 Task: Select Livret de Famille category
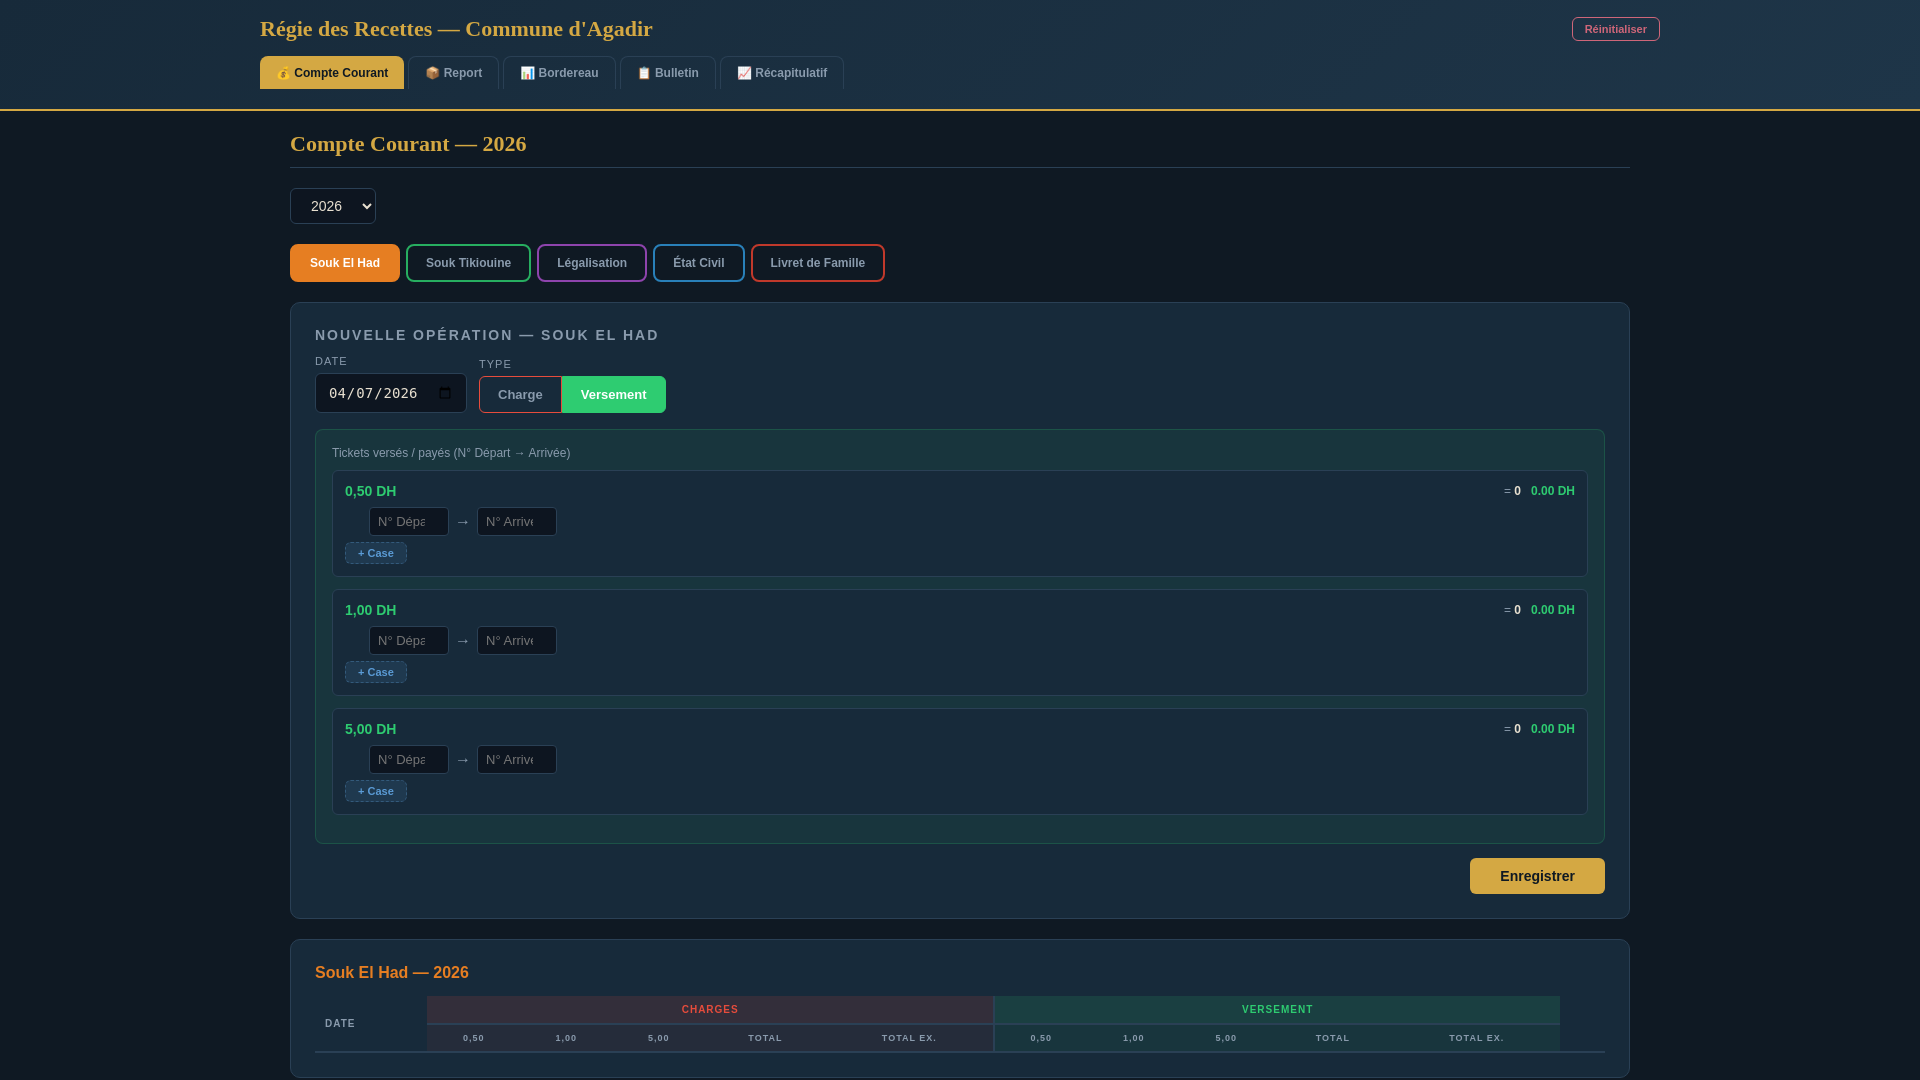(817, 263)
